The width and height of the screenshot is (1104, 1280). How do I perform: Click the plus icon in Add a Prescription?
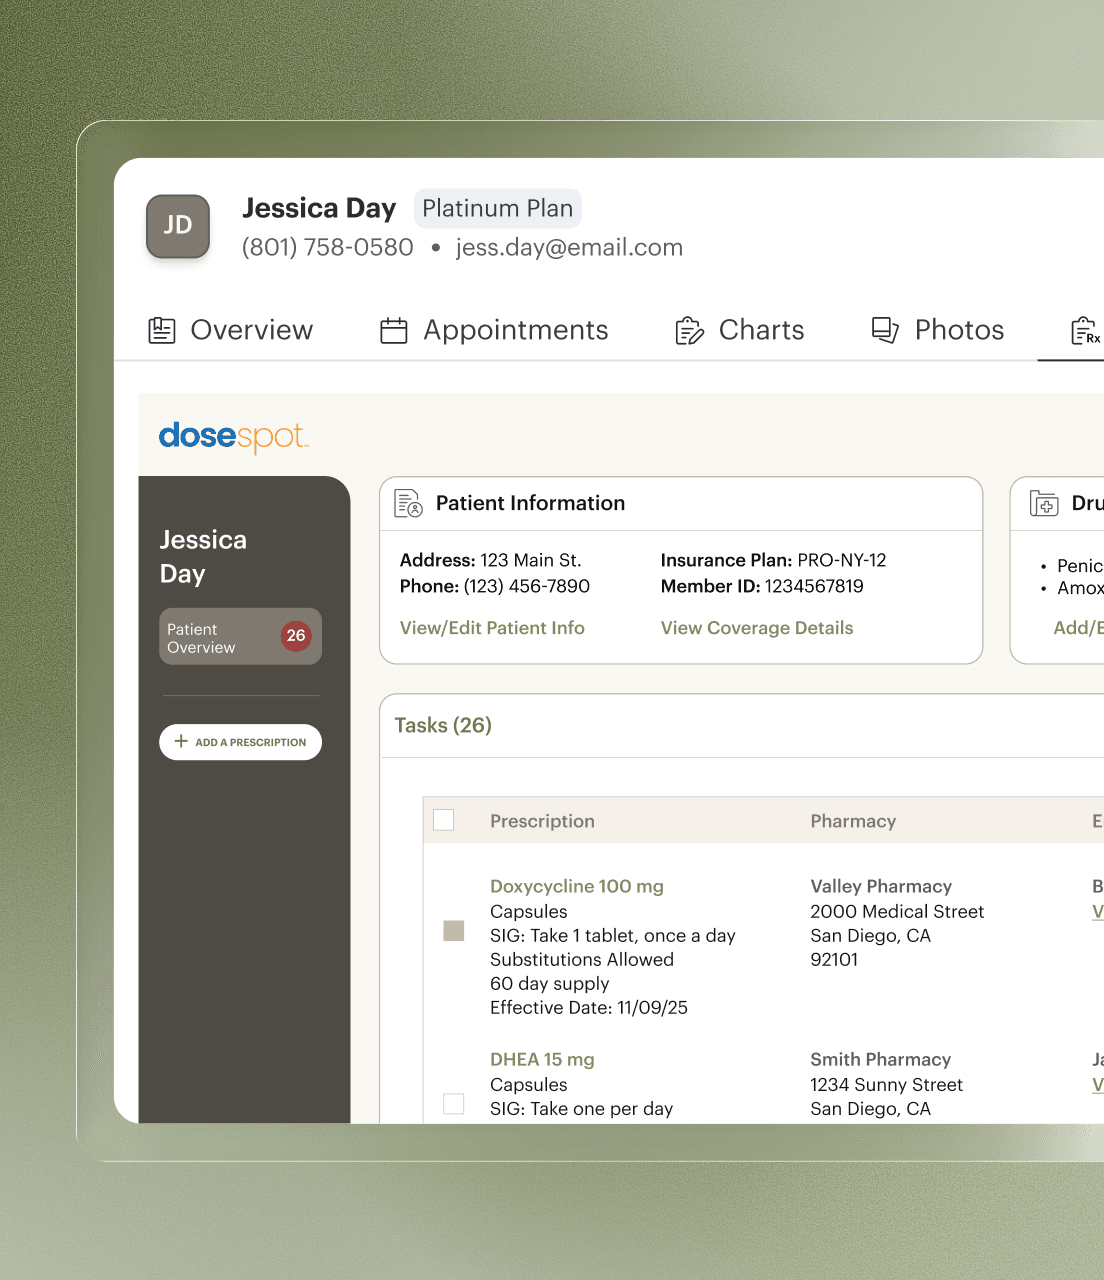pos(181,741)
